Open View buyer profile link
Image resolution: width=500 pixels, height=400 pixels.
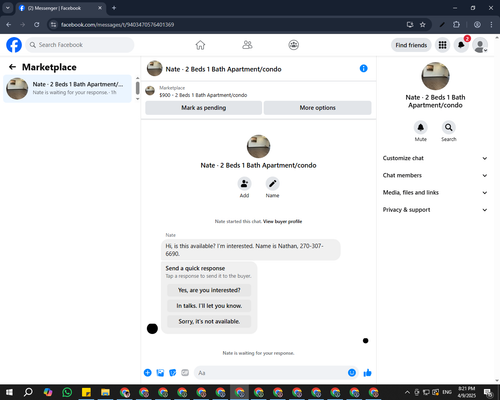point(282,221)
